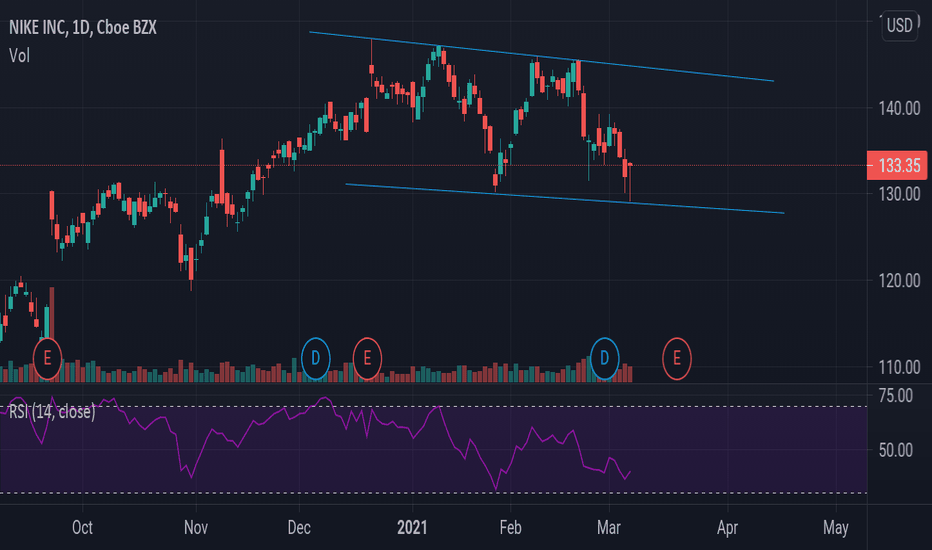Click the 140.00 price axis label
932x550 pixels.
899,108
